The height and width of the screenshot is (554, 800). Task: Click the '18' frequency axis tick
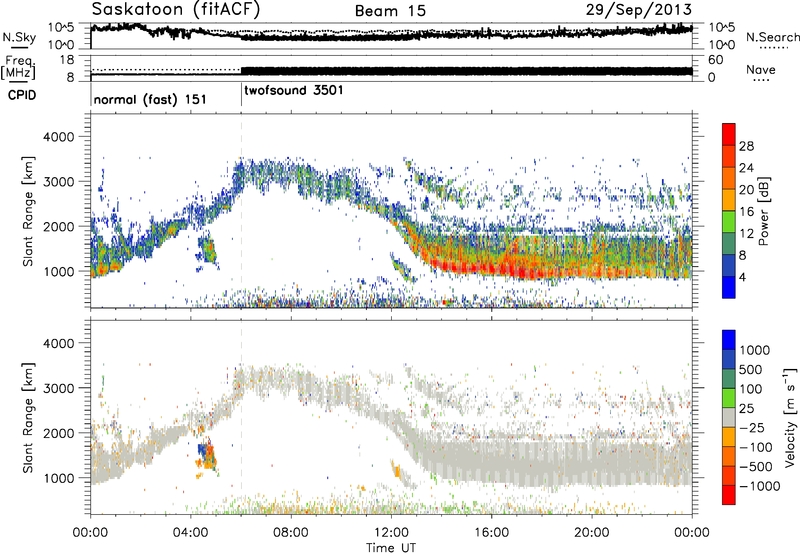67,59
